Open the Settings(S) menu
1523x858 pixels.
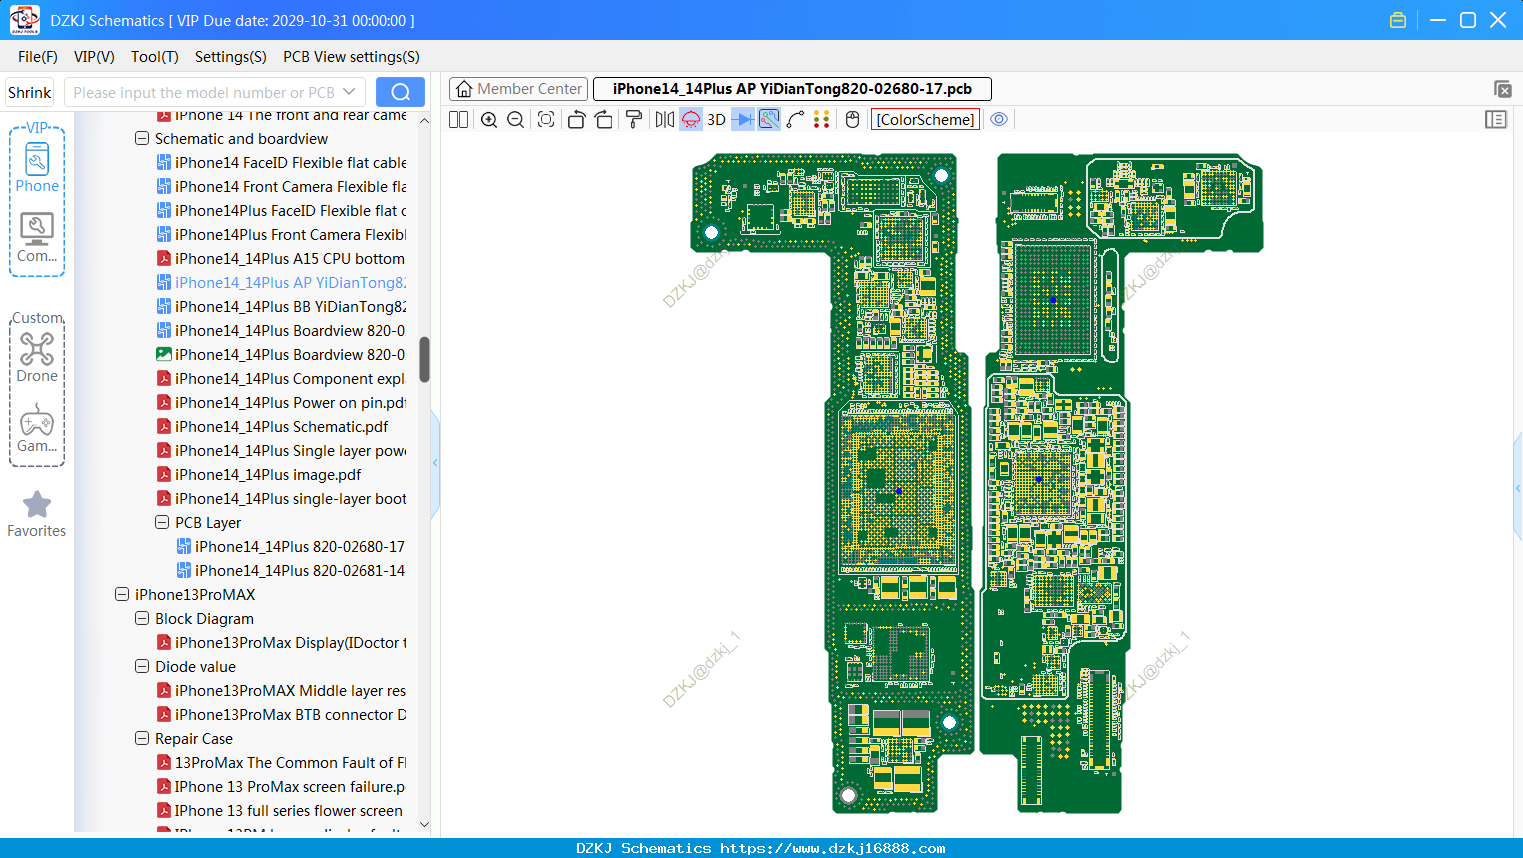231,57
